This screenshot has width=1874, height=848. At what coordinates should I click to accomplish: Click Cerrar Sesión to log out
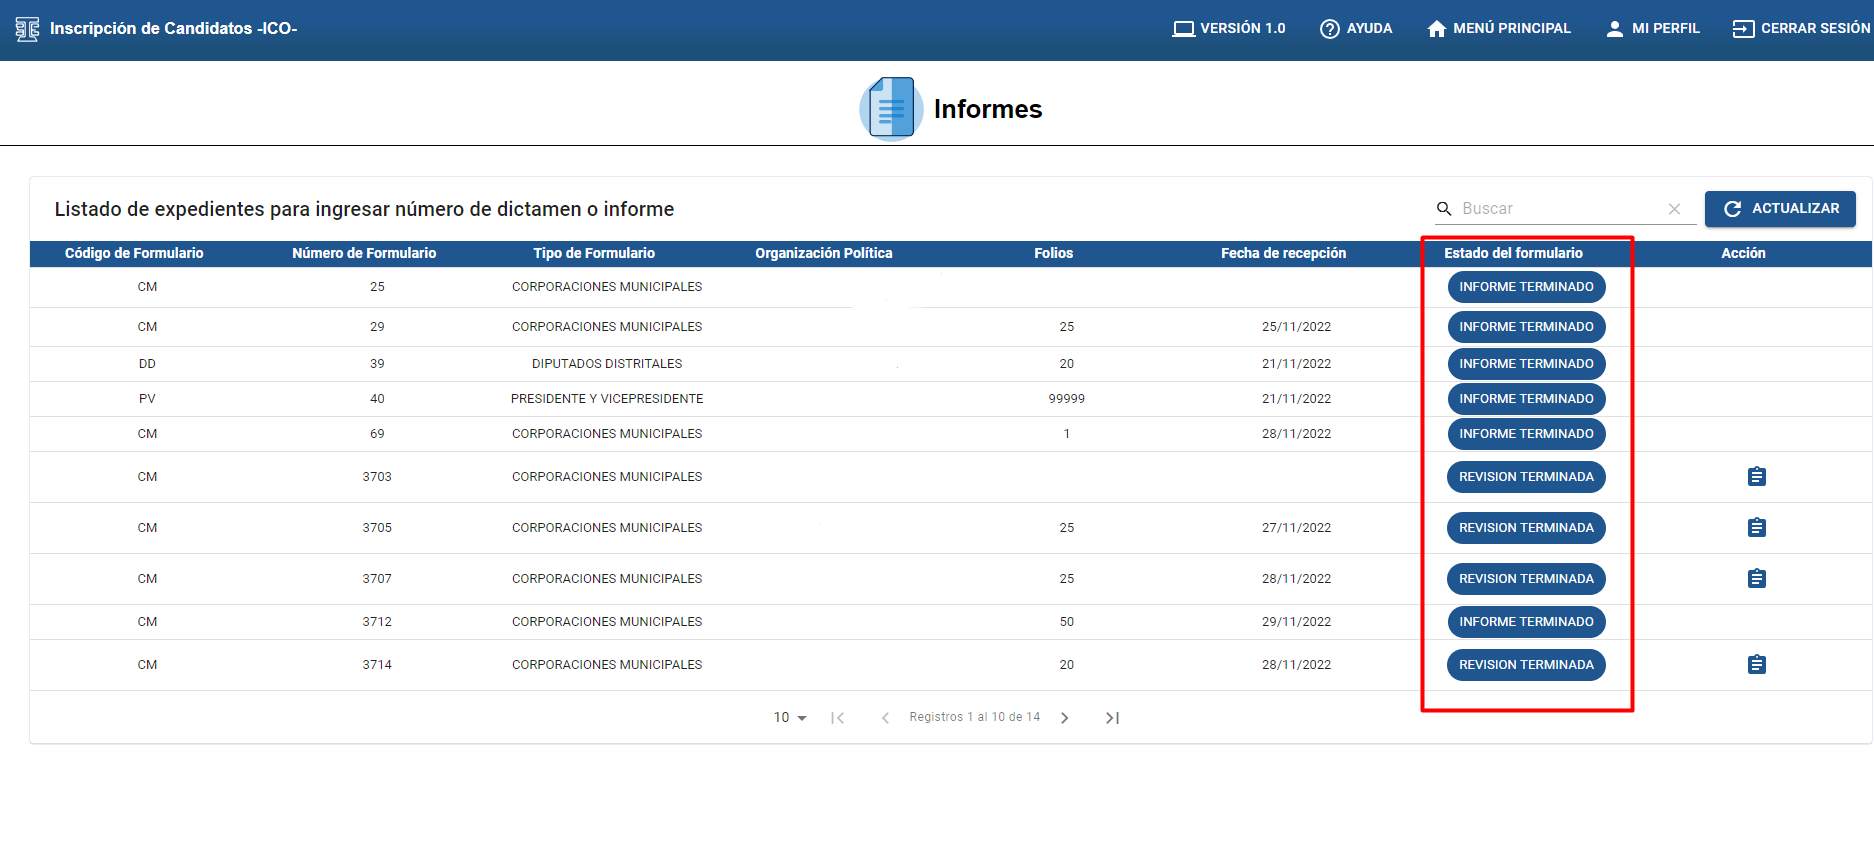1801,29
